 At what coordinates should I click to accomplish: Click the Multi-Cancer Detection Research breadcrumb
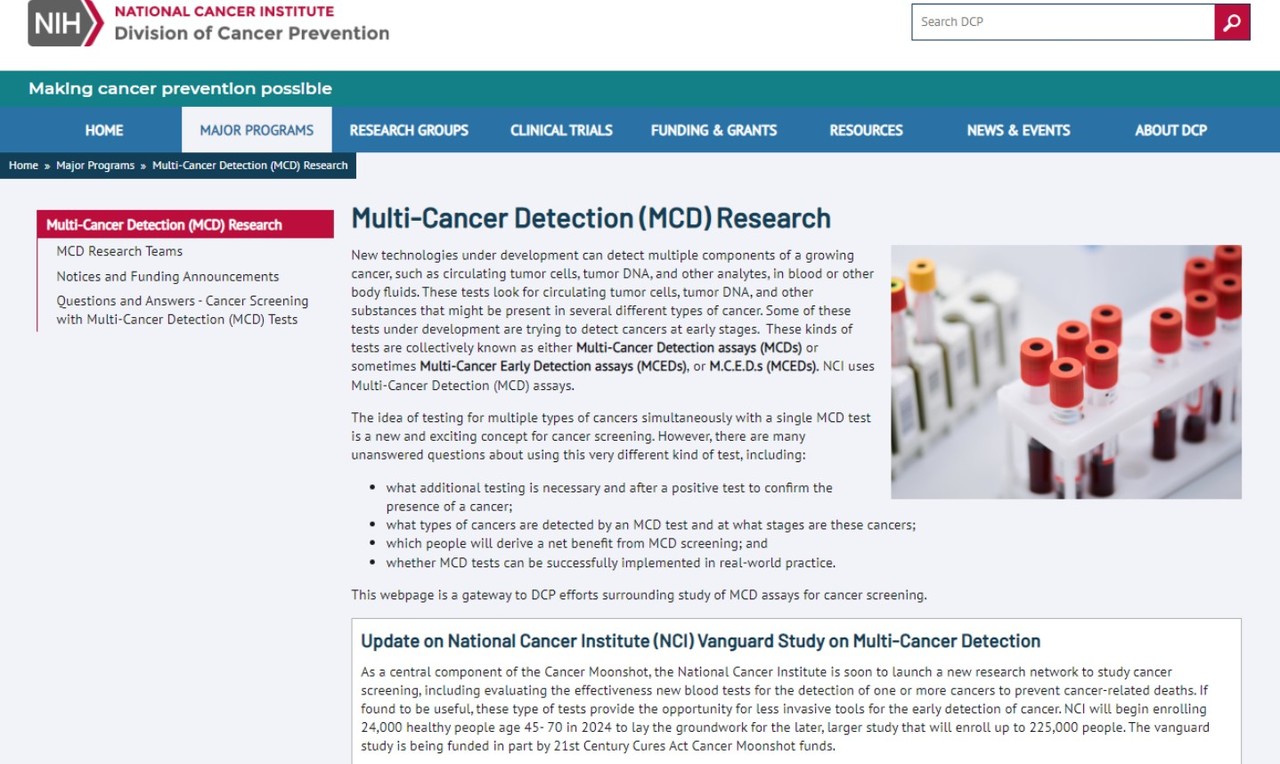coord(250,166)
